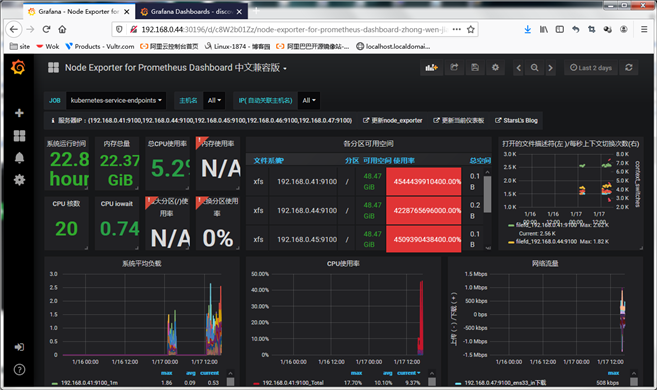Open the localhost.localdomain bookmark
Screen dimensions: 657x390
[393, 46]
